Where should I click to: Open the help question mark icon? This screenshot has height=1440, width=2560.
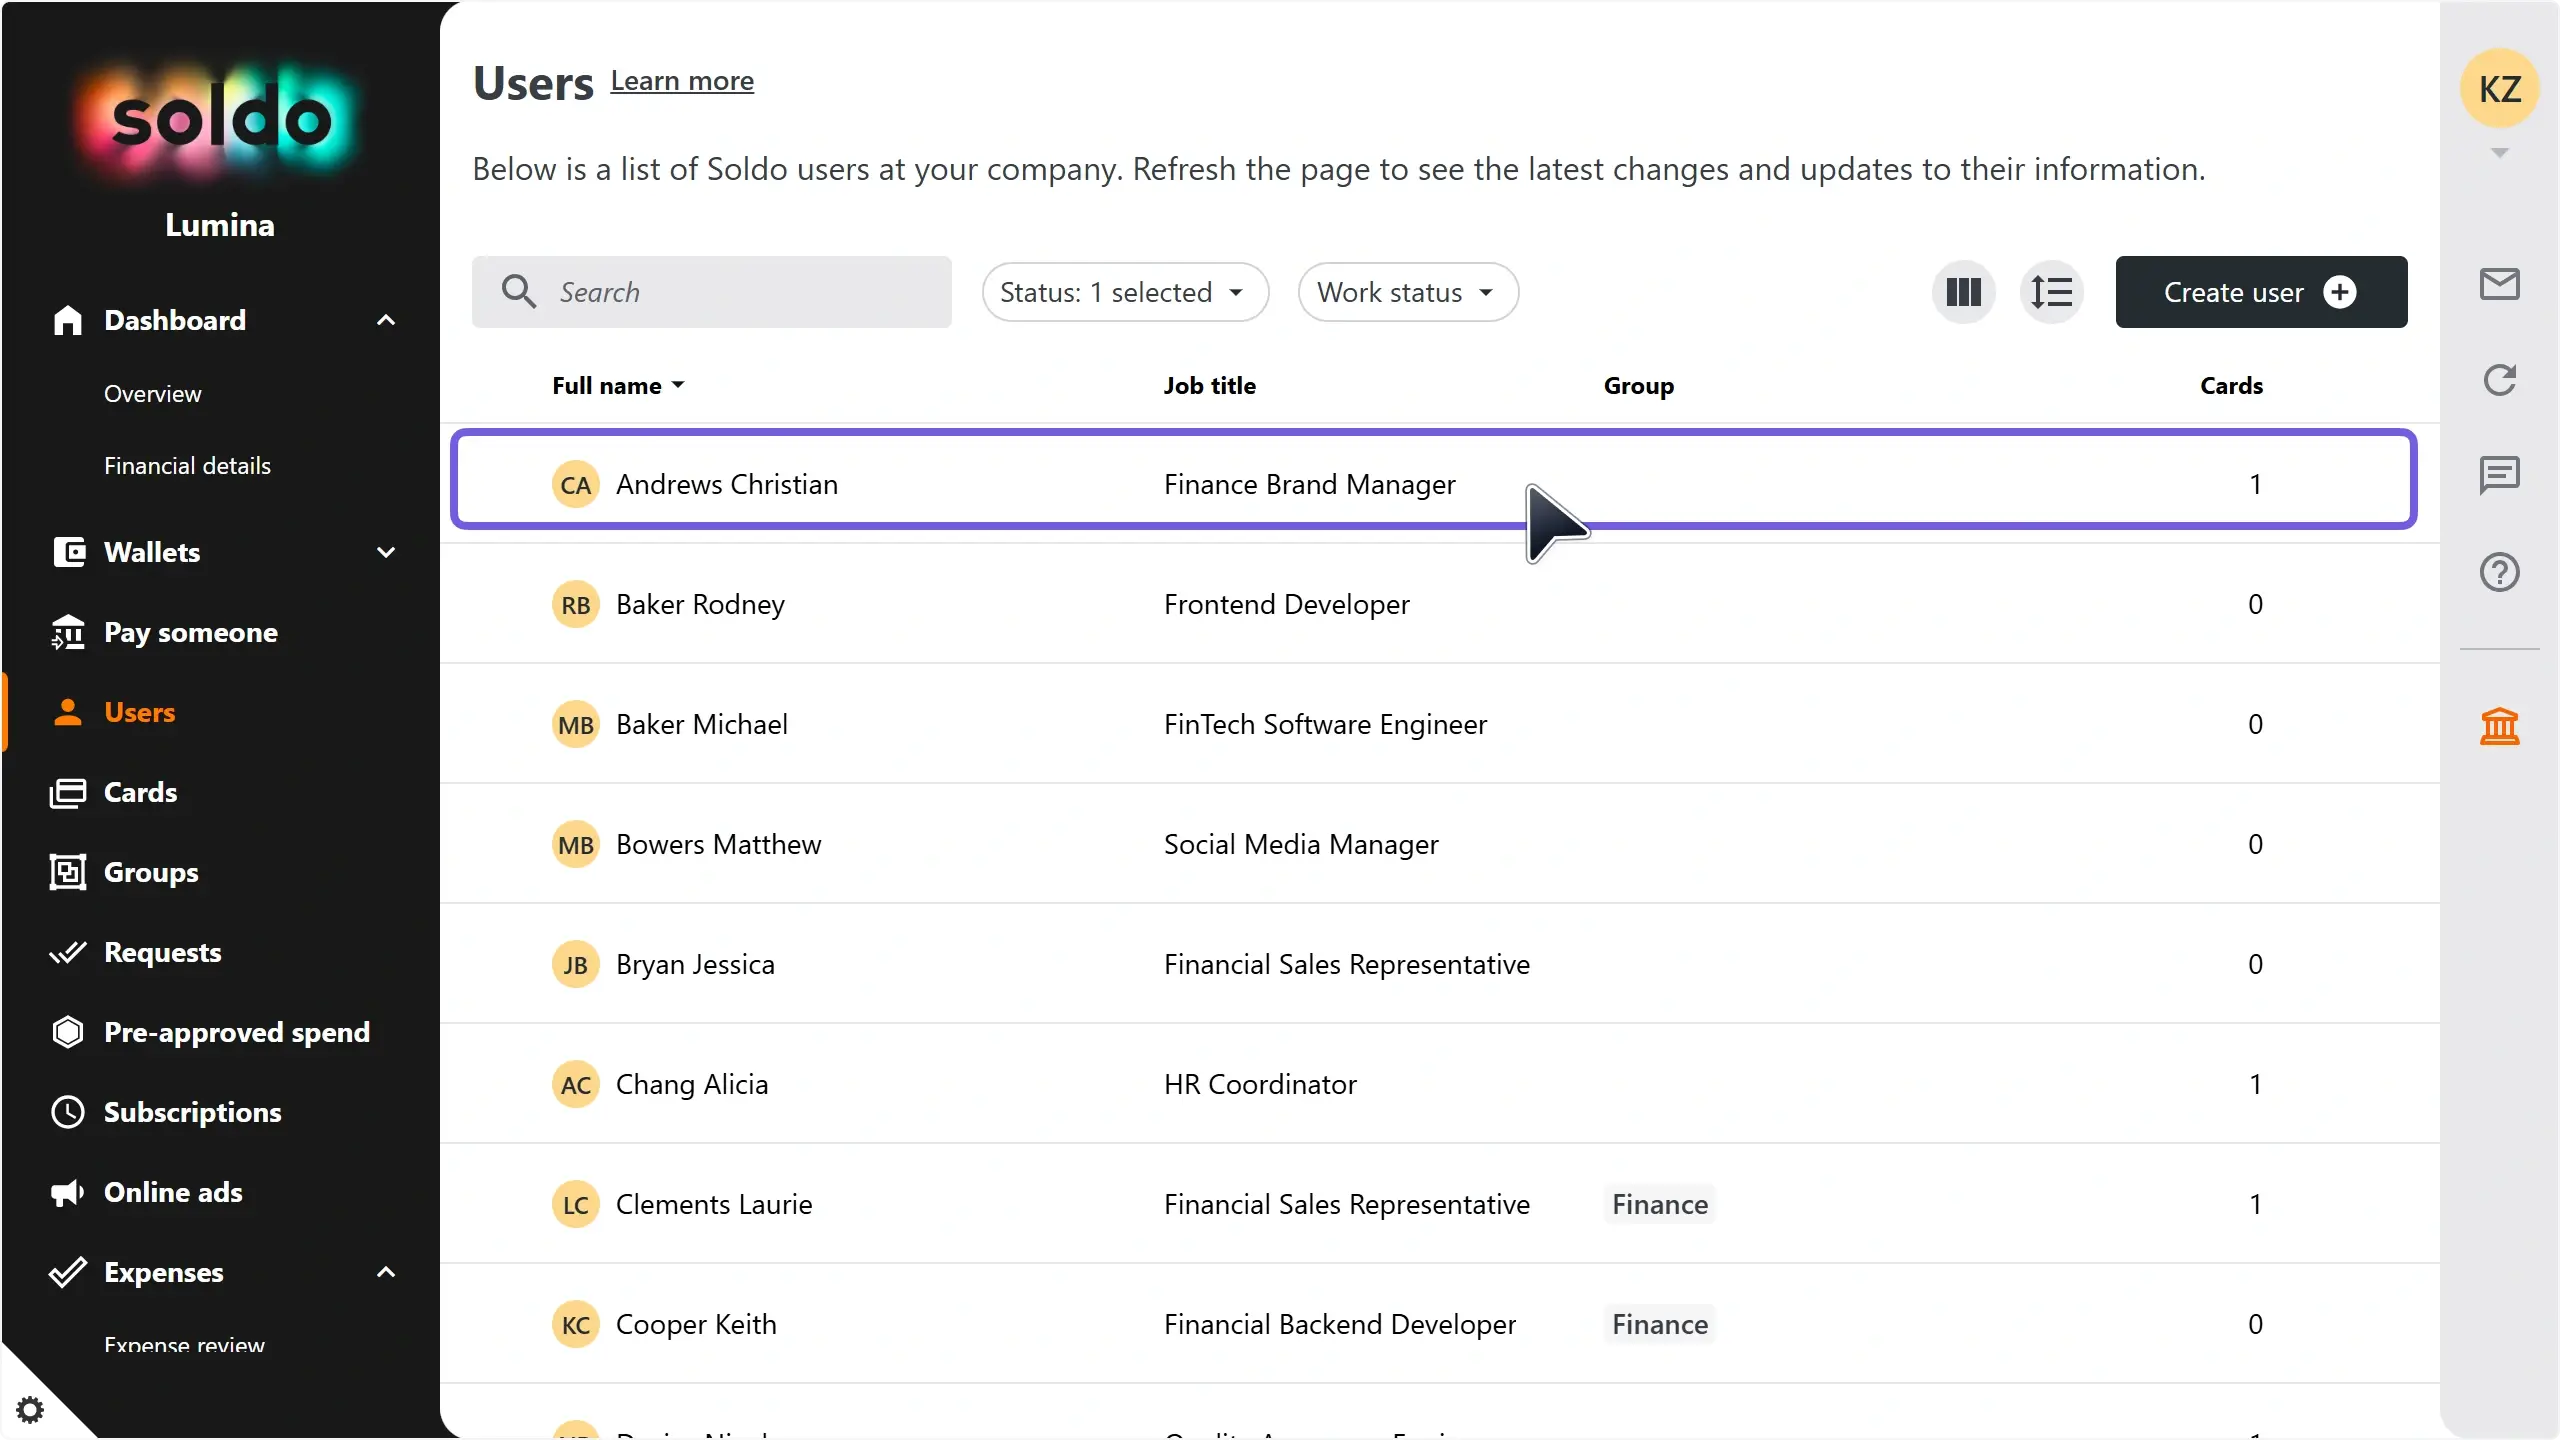pos(2499,572)
